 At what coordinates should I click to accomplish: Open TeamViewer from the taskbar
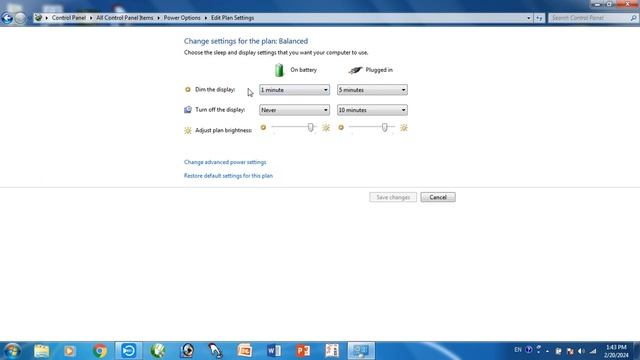pos(129,351)
